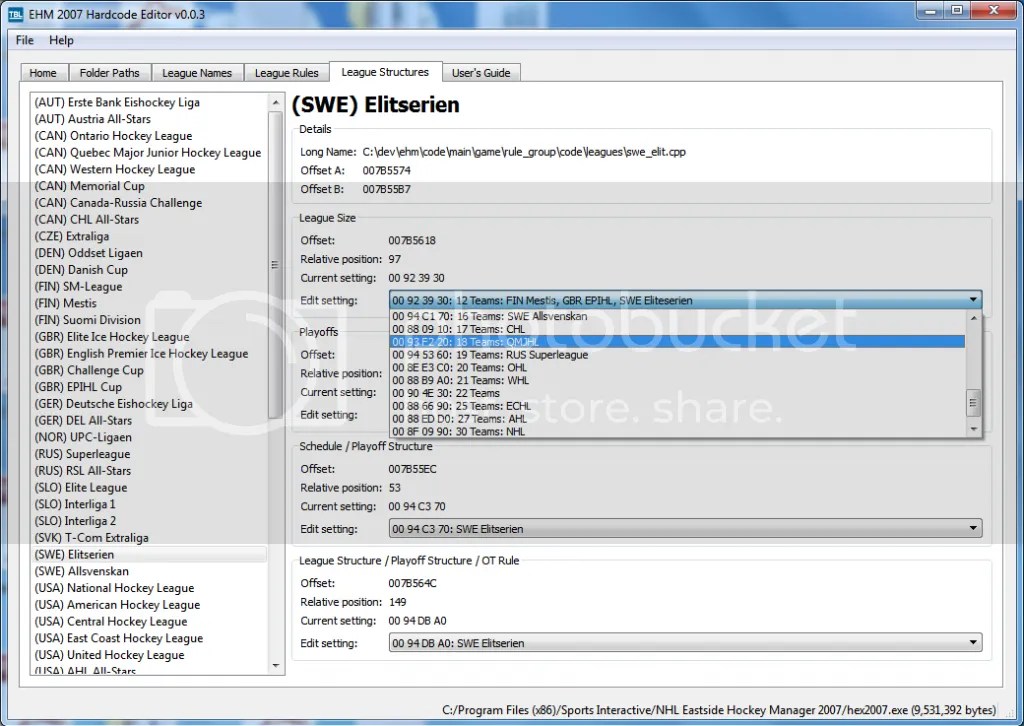Select (GER) DEL All-Stars
1024x726 pixels.
(150, 421)
